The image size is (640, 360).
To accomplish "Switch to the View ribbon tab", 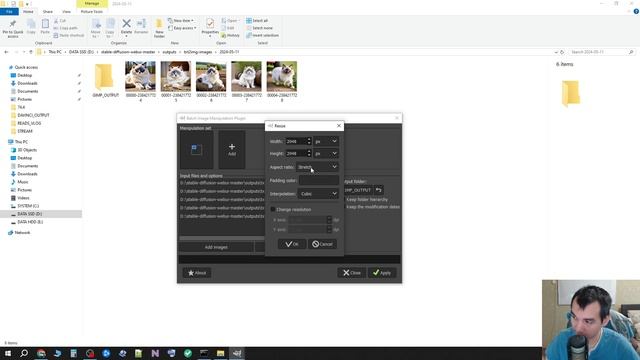I will click(x=66, y=11).
